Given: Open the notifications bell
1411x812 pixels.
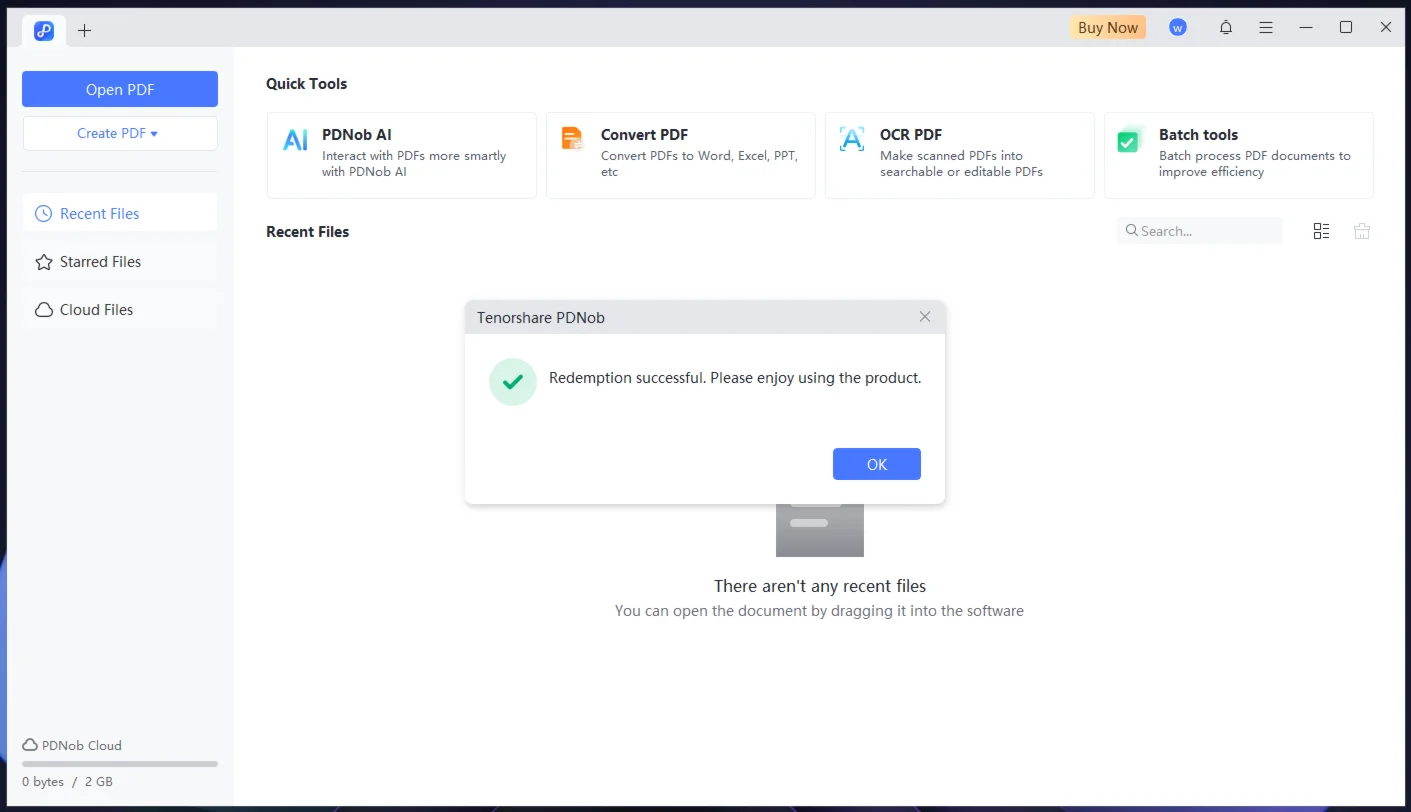Looking at the screenshot, I should 1226,28.
